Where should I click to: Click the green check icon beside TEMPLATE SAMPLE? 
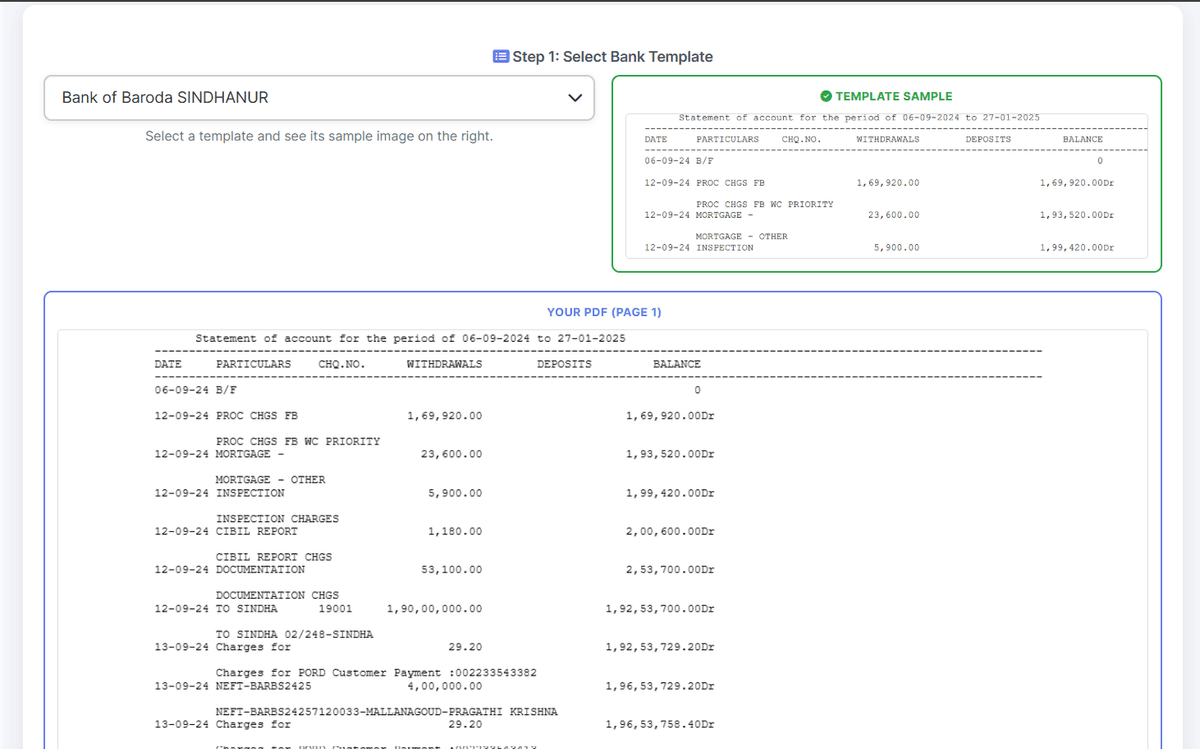[x=826, y=97]
